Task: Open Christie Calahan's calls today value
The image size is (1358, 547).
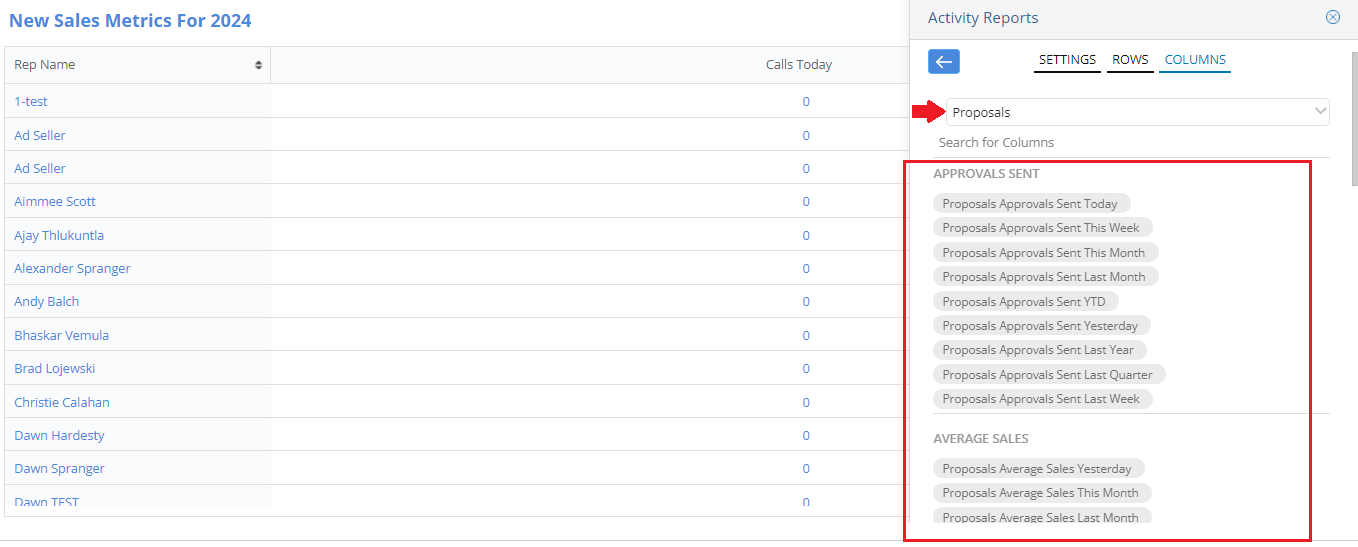Action: point(806,402)
